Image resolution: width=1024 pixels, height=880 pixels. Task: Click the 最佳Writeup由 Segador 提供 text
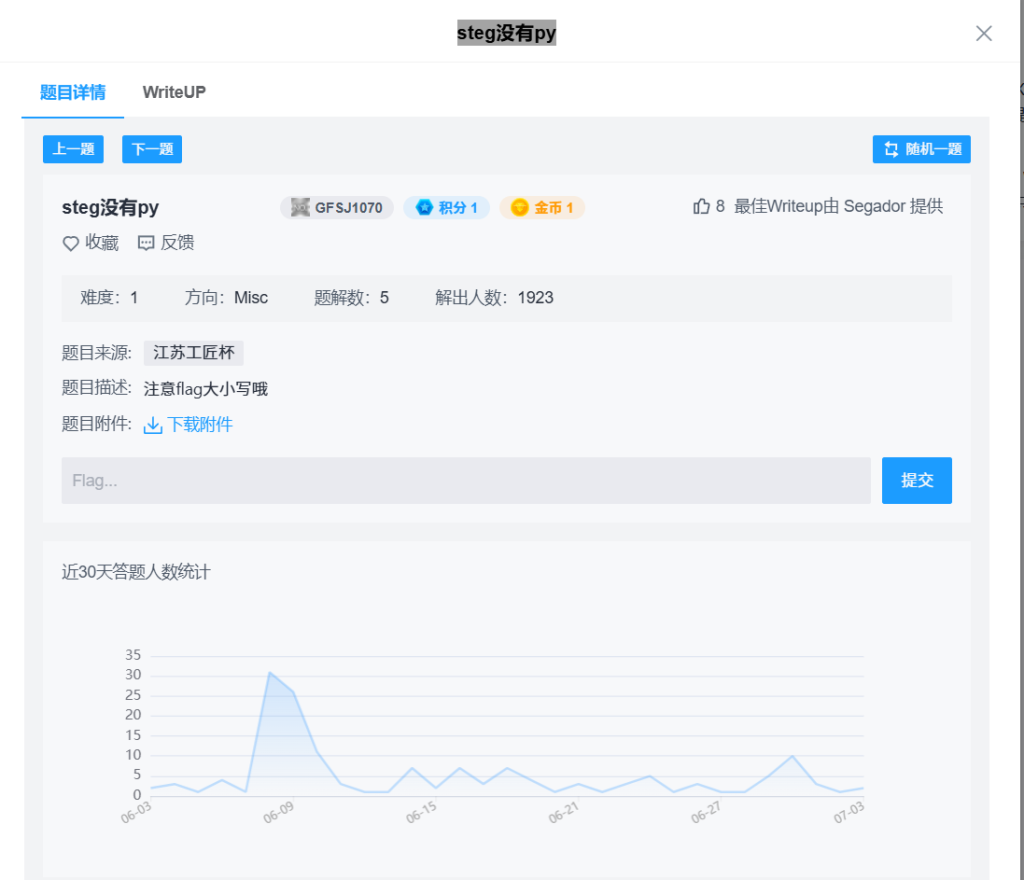pyautogui.click(x=838, y=207)
